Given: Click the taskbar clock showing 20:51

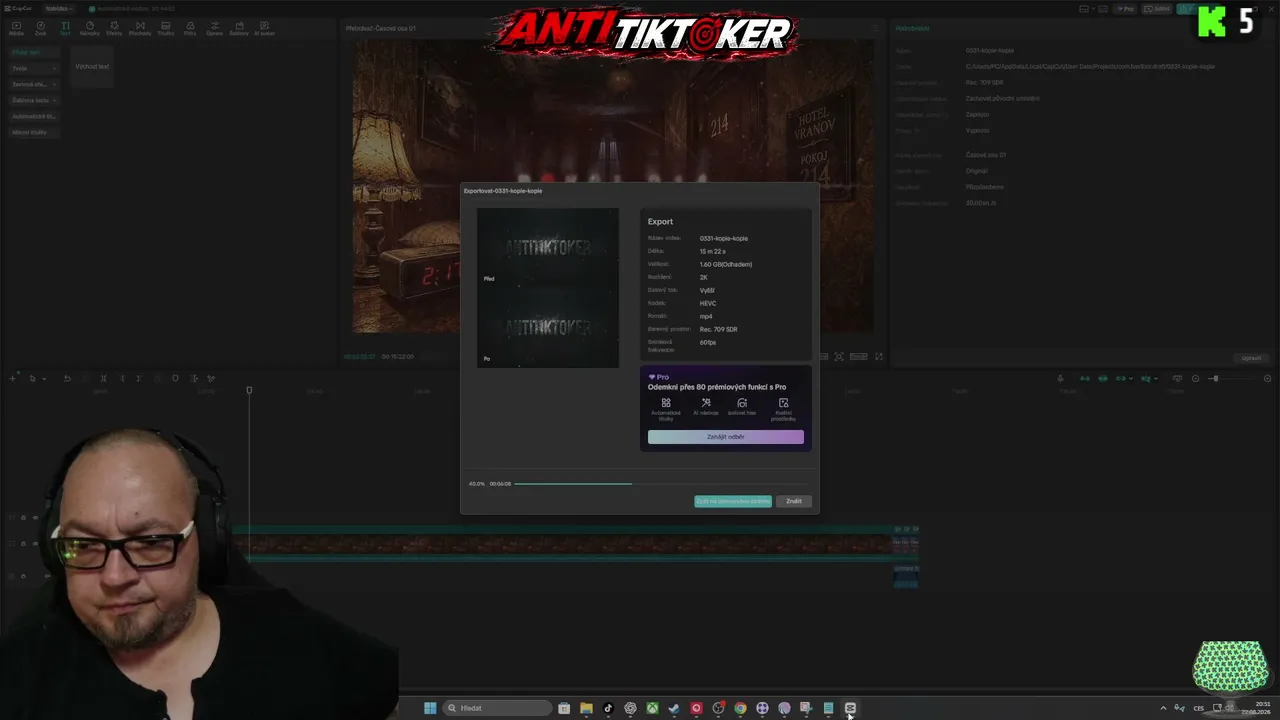Looking at the screenshot, I should pos(1256,708).
